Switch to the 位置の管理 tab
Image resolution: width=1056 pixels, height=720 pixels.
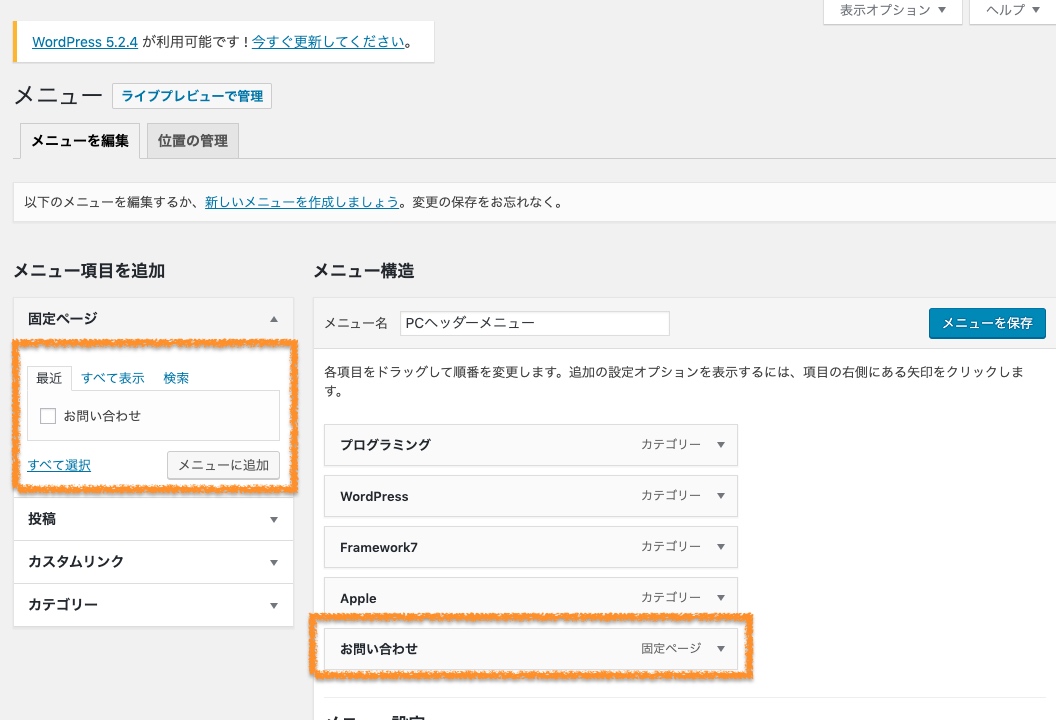193,141
